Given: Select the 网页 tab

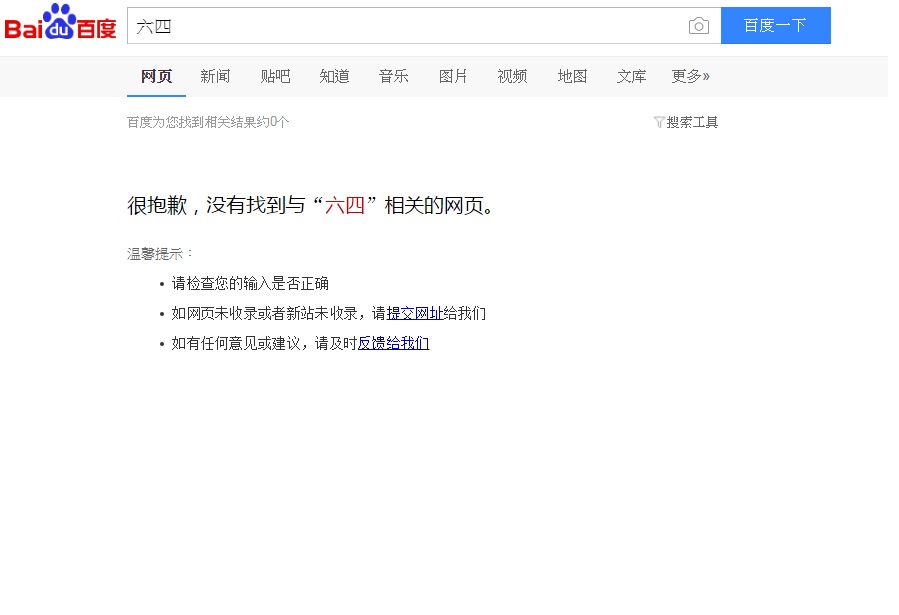Looking at the screenshot, I should coord(157,76).
